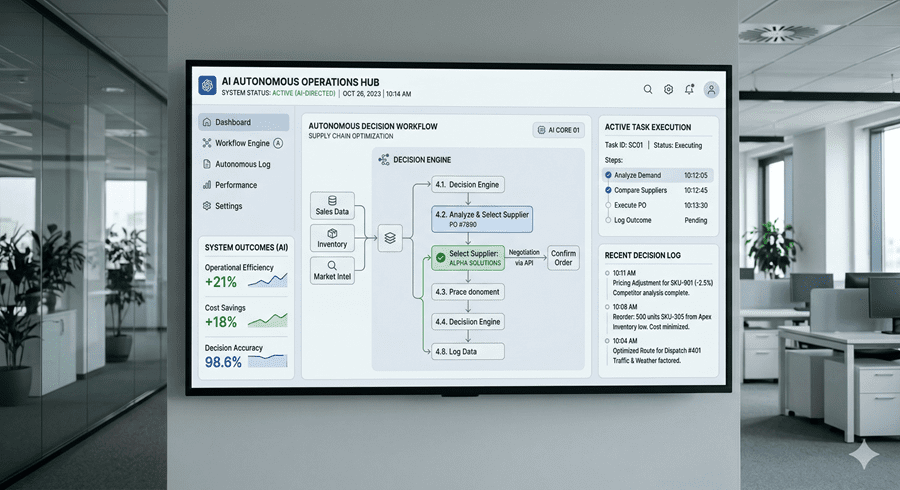Viewport: 900px width, 490px height.
Task: Open search with the magnifier icon
Action: (648, 89)
